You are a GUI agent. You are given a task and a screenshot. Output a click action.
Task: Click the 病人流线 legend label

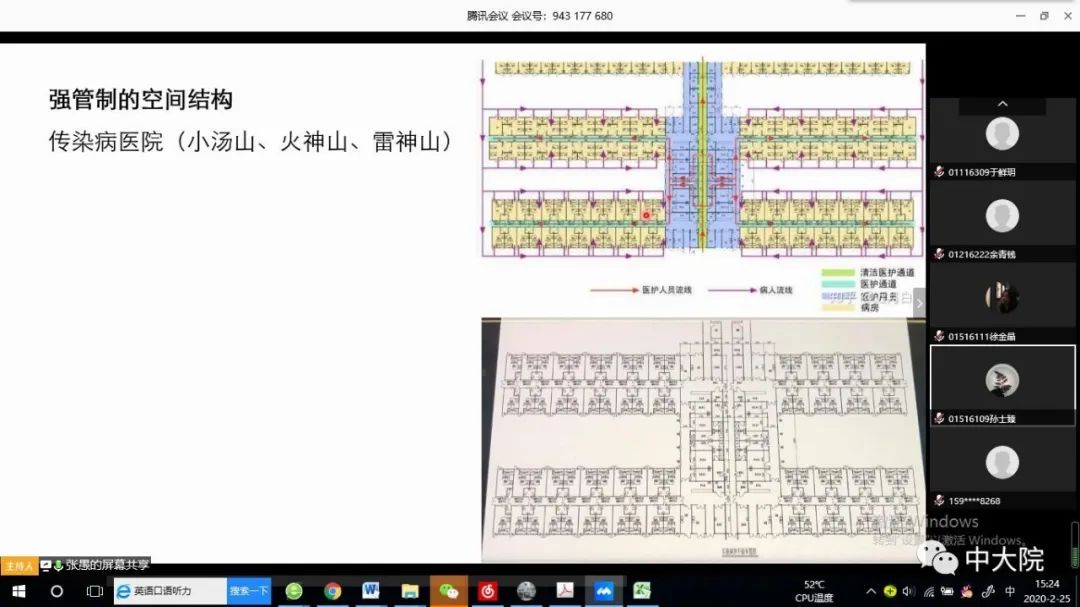pos(776,290)
